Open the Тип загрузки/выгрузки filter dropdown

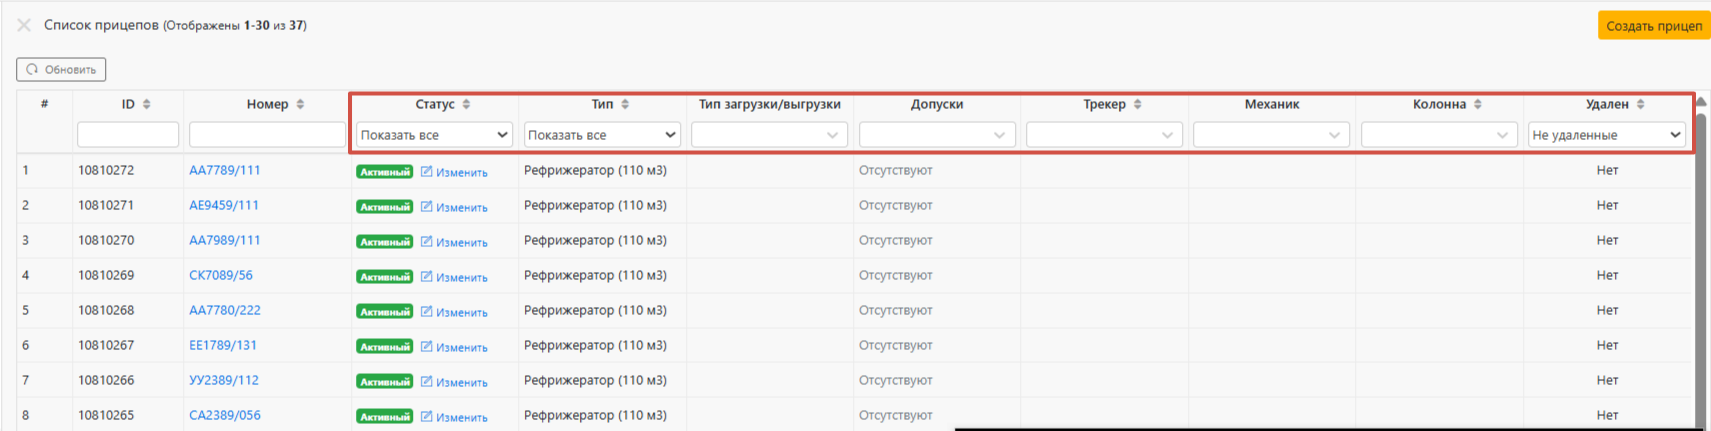tap(769, 135)
